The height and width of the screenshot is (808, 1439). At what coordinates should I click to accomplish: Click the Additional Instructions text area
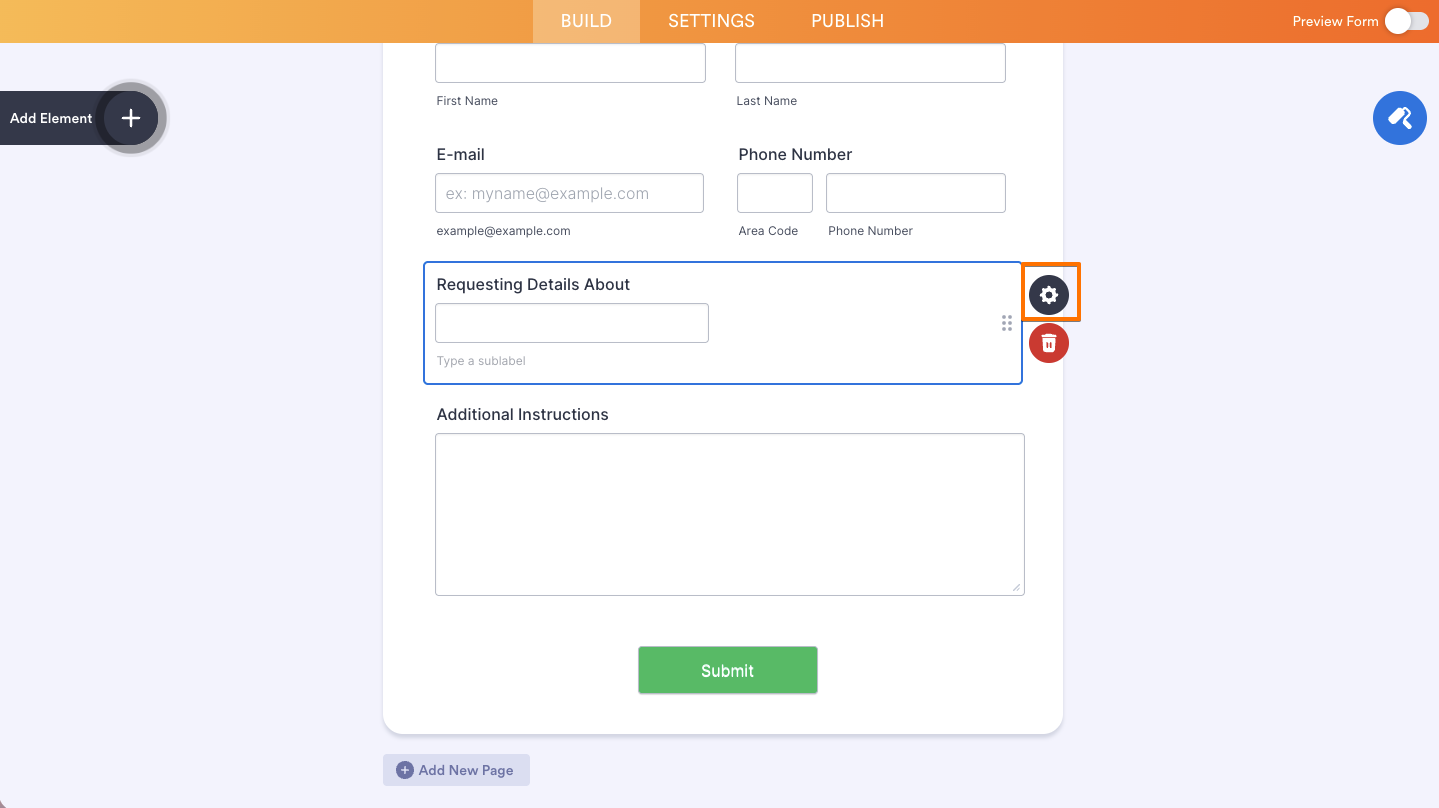click(729, 513)
